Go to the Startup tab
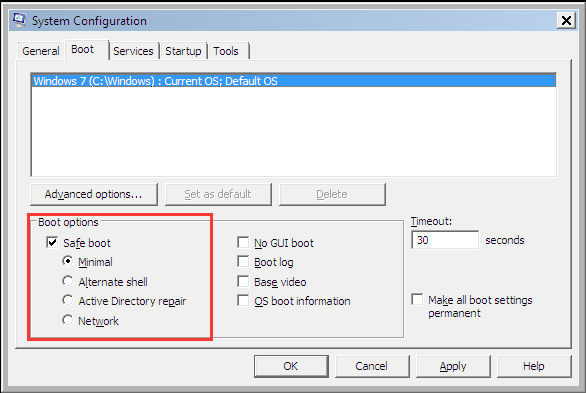This screenshot has height=393, width=586. [x=183, y=51]
